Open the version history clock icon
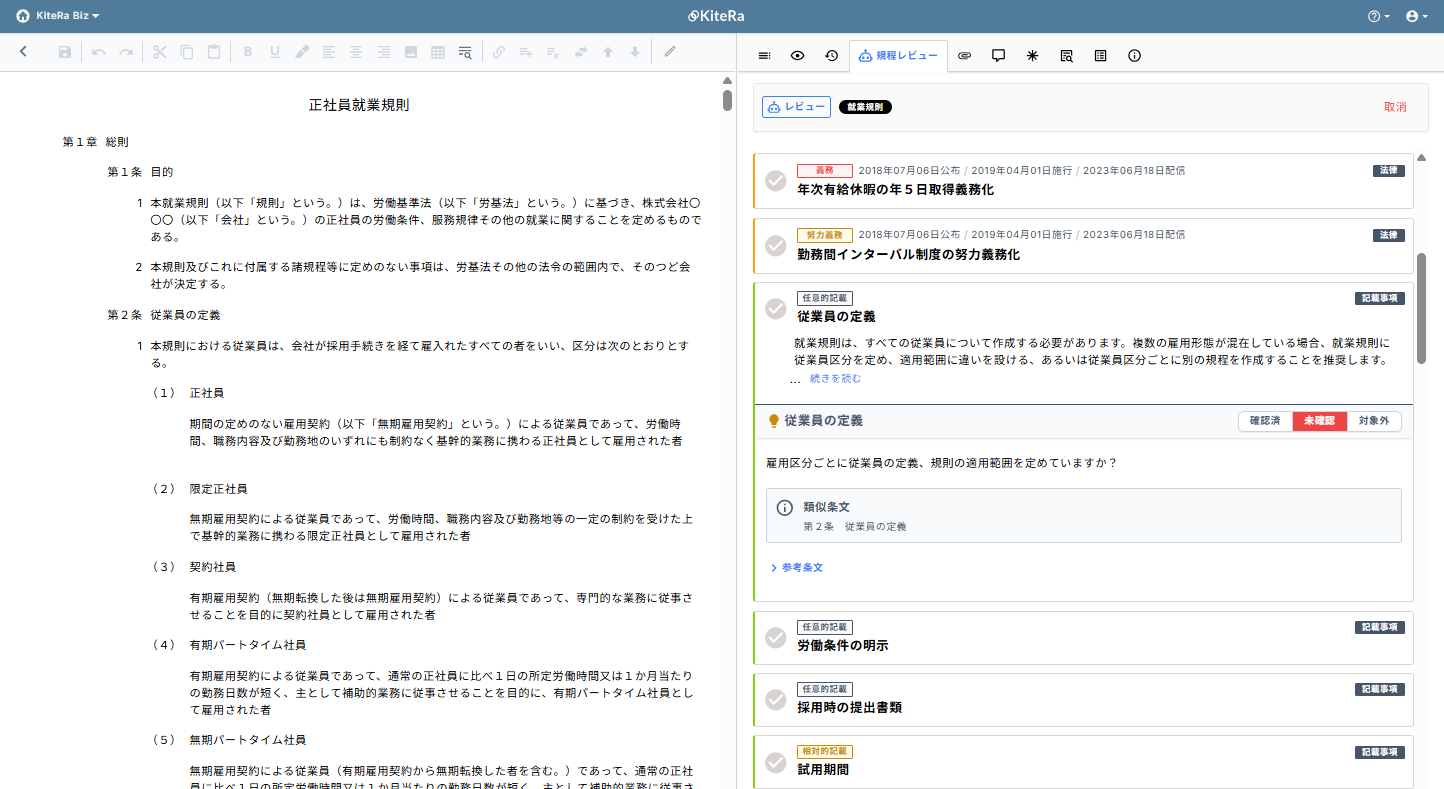Image resolution: width=1444 pixels, height=789 pixels. click(831, 56)
